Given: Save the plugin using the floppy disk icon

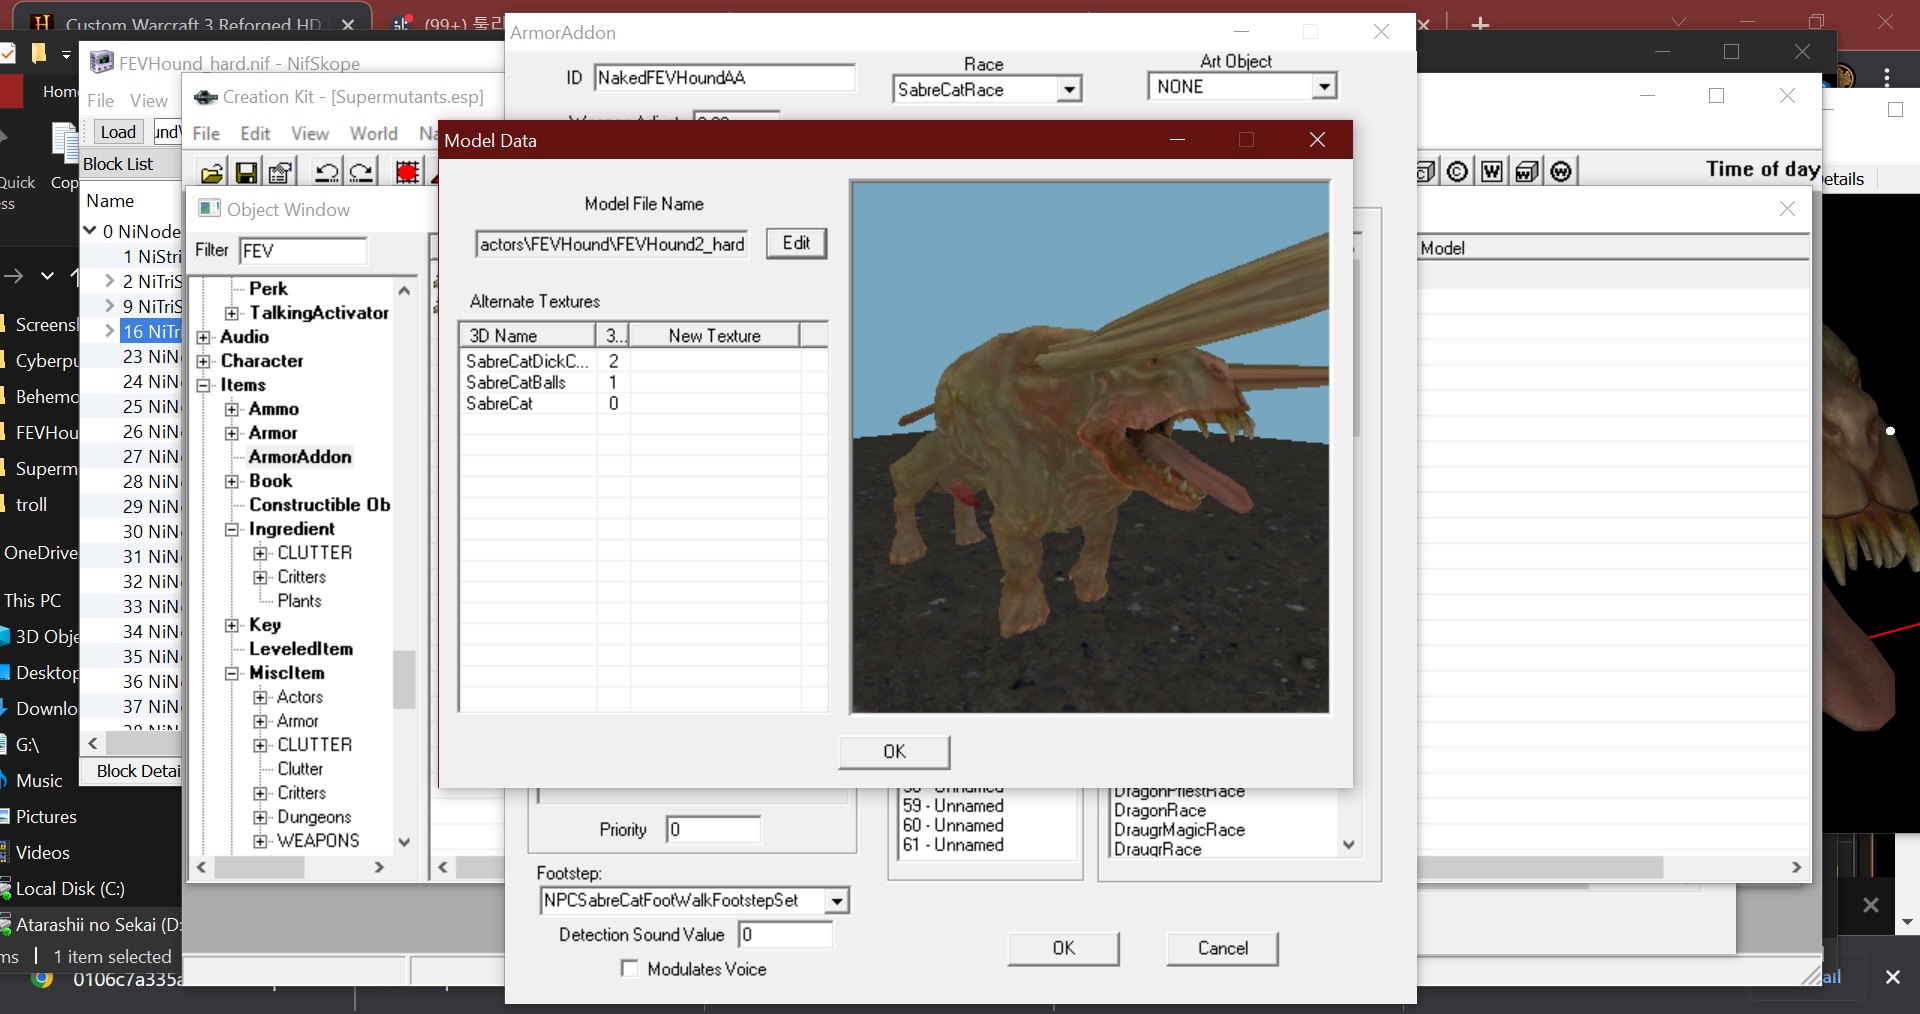Looking at the screenshot, I should [x=246, y=172].
